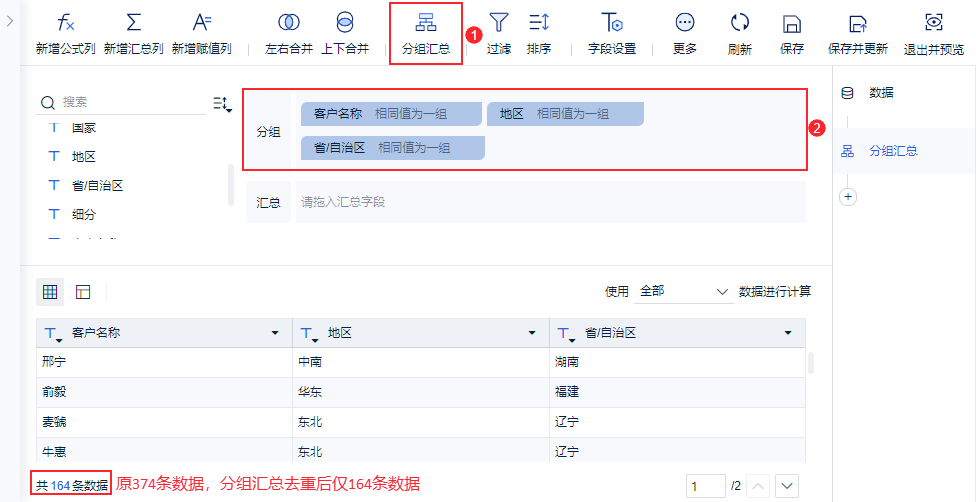976x502 pixels.
Task: Save the table (保存)
Action: [792, 34]
